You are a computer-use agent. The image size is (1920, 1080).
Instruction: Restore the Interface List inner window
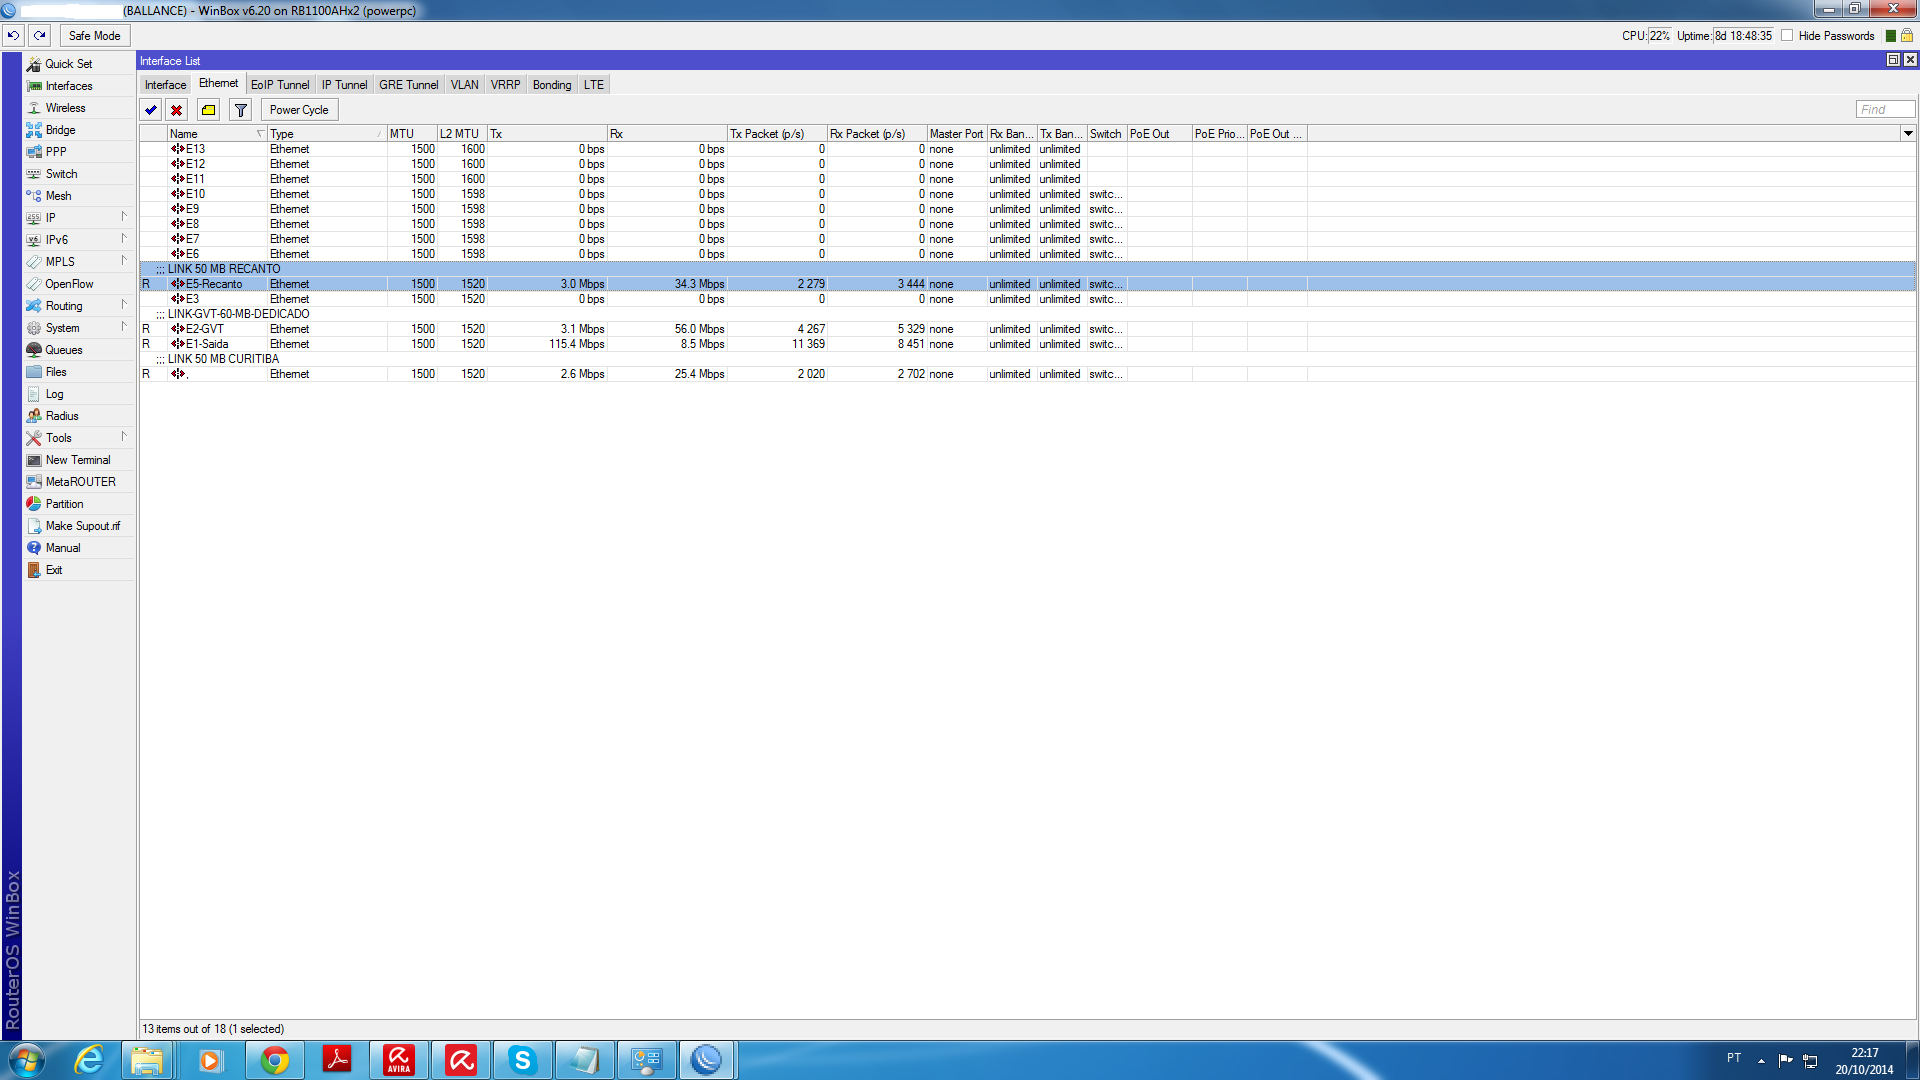pyautogui.click(x=1893, y=60)
